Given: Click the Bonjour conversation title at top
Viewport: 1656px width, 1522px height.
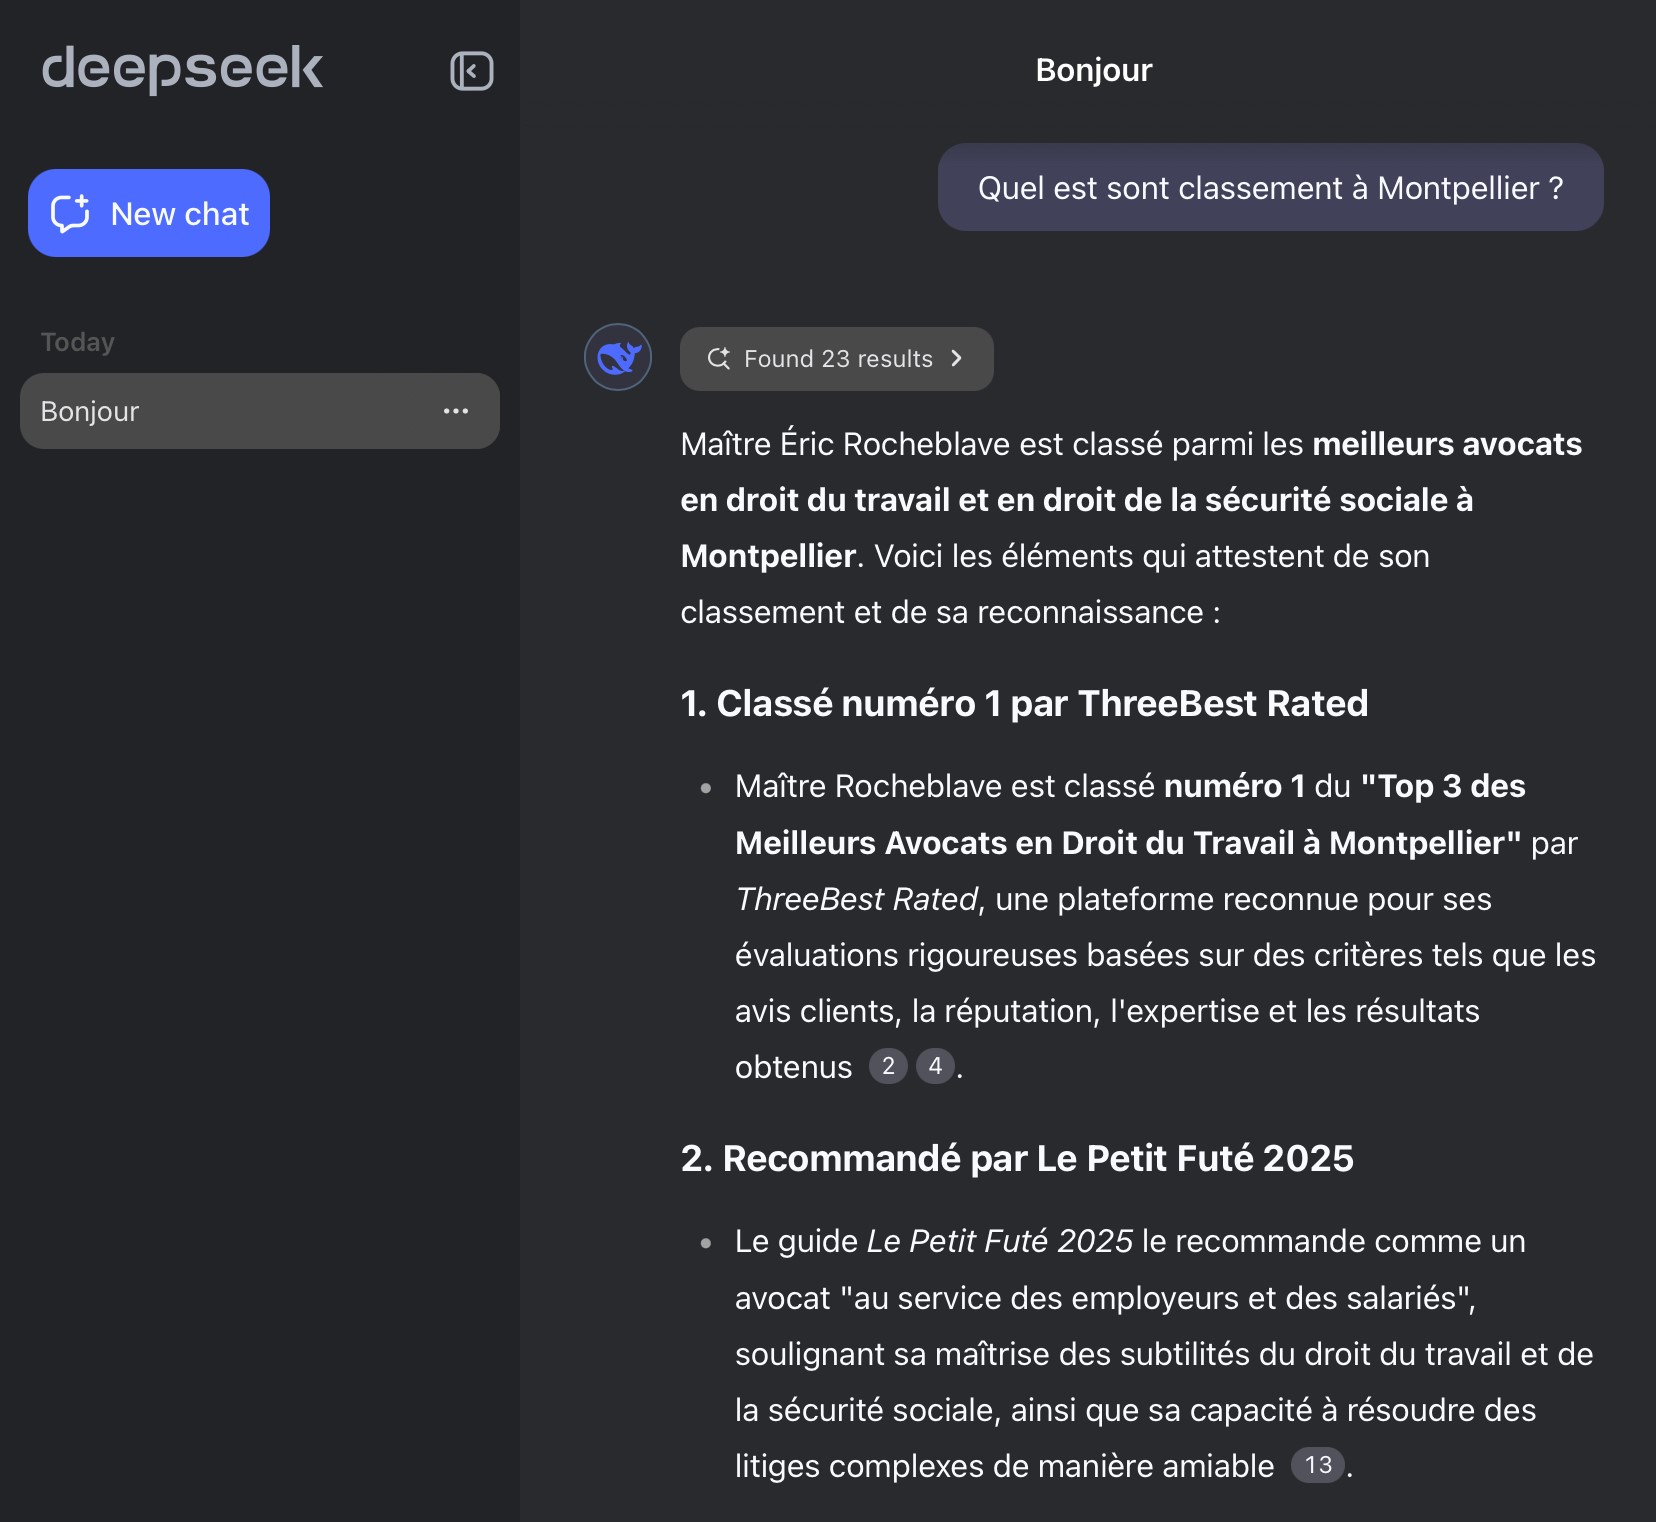Looking at the screenshot, I should [1094, 70].
